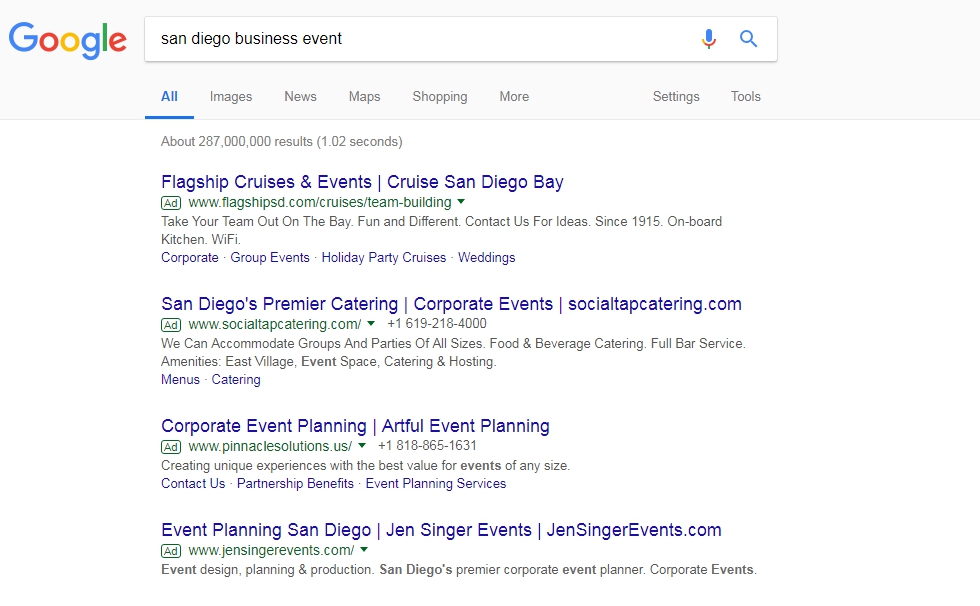The width and height of the screenshot is (980, 606).
Task: Click the Ad badge beside socialtapcatering.com URL
Action: coord(171,325)
